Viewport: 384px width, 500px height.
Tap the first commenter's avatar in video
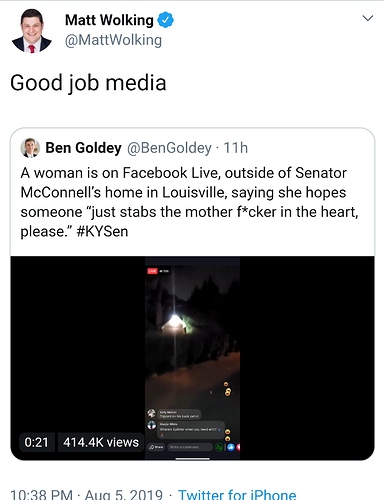tap(152, 414)
